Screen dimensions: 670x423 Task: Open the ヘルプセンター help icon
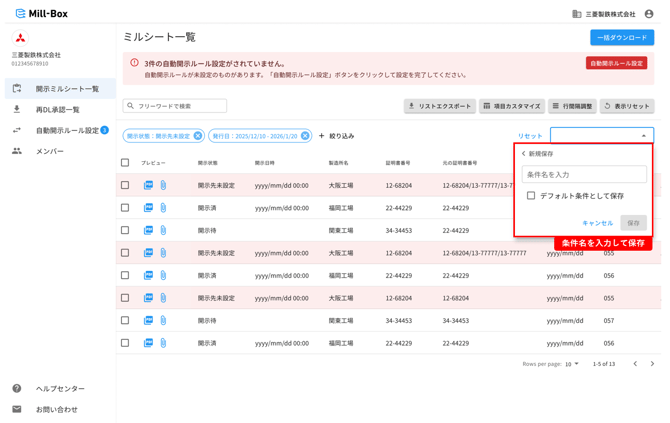coord(17,388)
